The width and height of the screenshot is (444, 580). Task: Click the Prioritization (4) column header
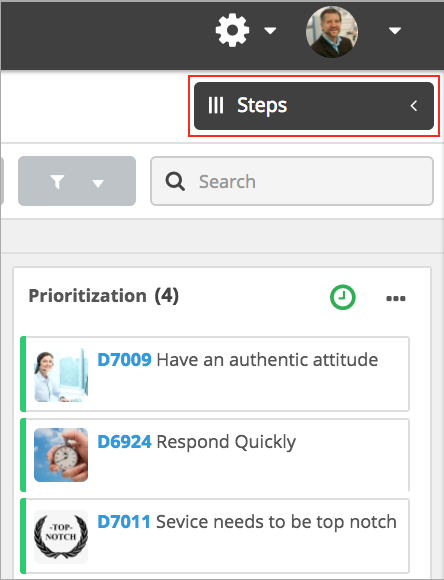point(104,296)
